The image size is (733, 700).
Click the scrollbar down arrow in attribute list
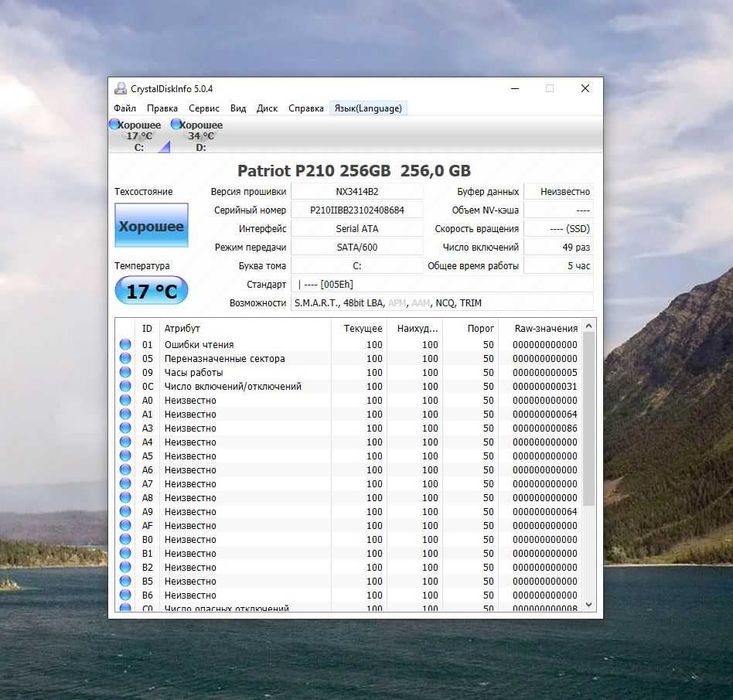tap(589, 605)
